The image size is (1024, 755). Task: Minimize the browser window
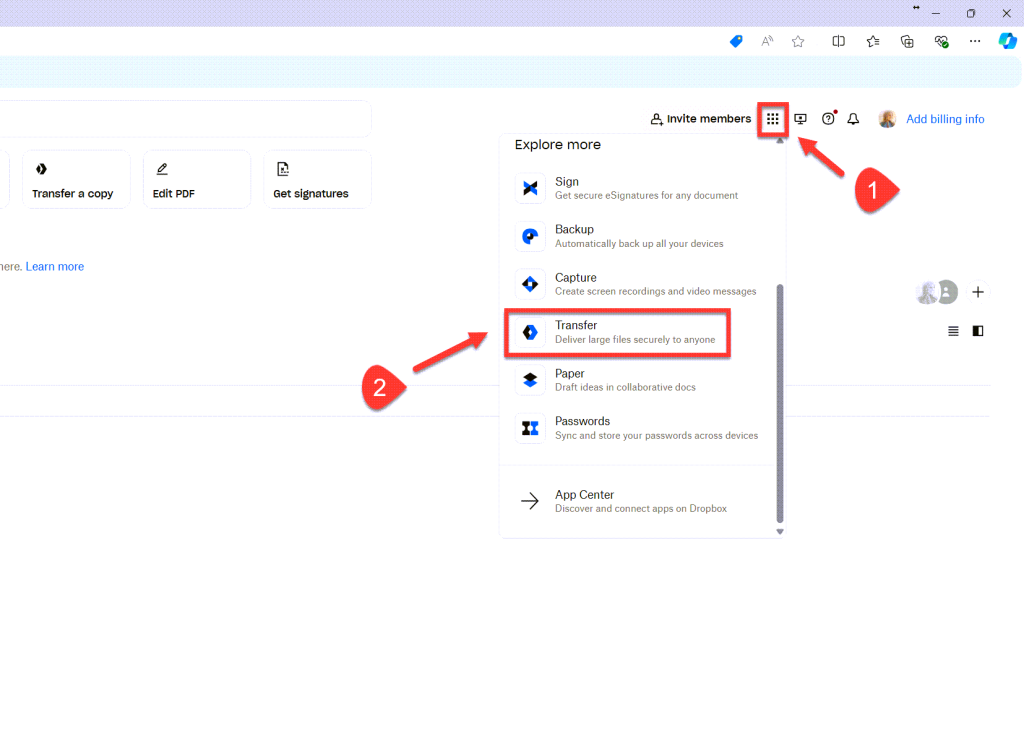[936, 13]
